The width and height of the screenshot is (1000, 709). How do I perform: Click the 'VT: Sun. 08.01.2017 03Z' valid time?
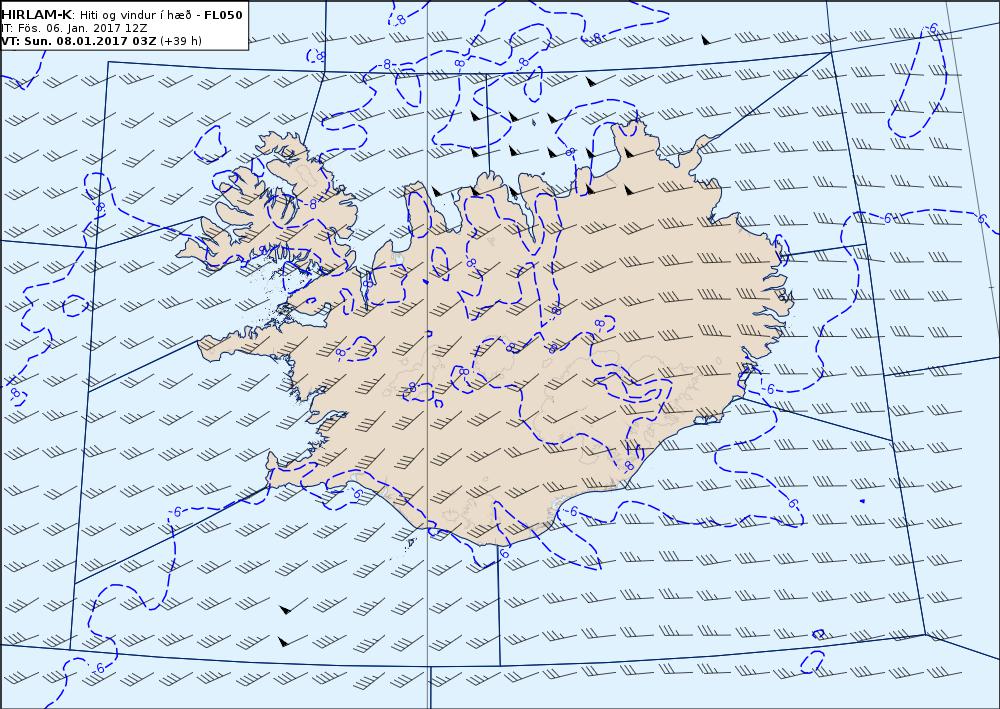(78, 41)
